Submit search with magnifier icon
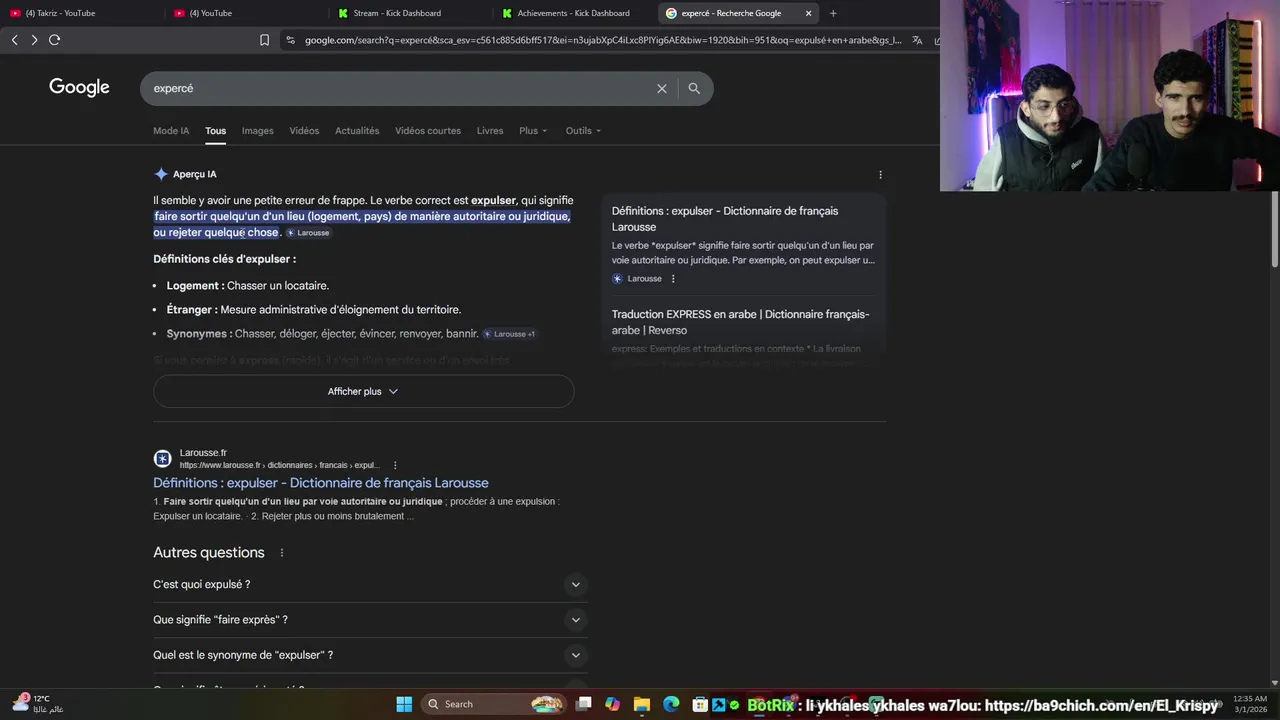 tap(694, 88)
